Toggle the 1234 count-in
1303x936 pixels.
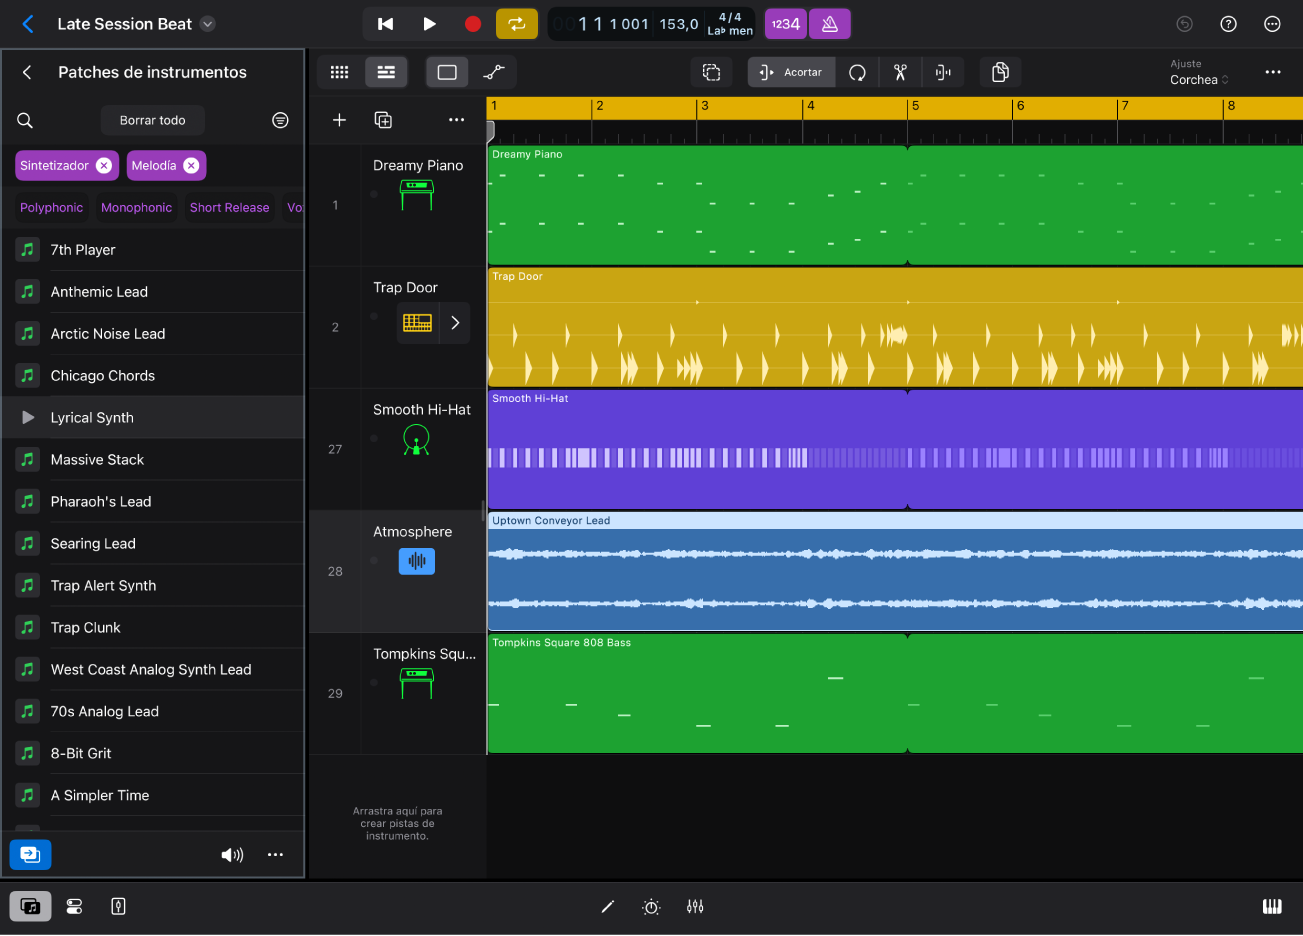(785, 23)
